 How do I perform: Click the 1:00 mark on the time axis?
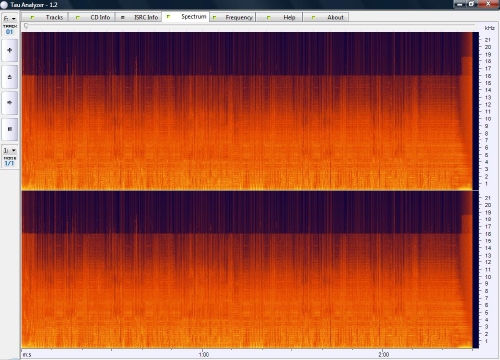204,354
